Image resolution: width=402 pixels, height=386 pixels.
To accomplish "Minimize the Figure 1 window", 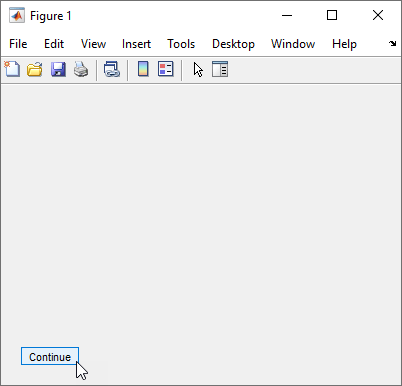I will pos(287,15).
